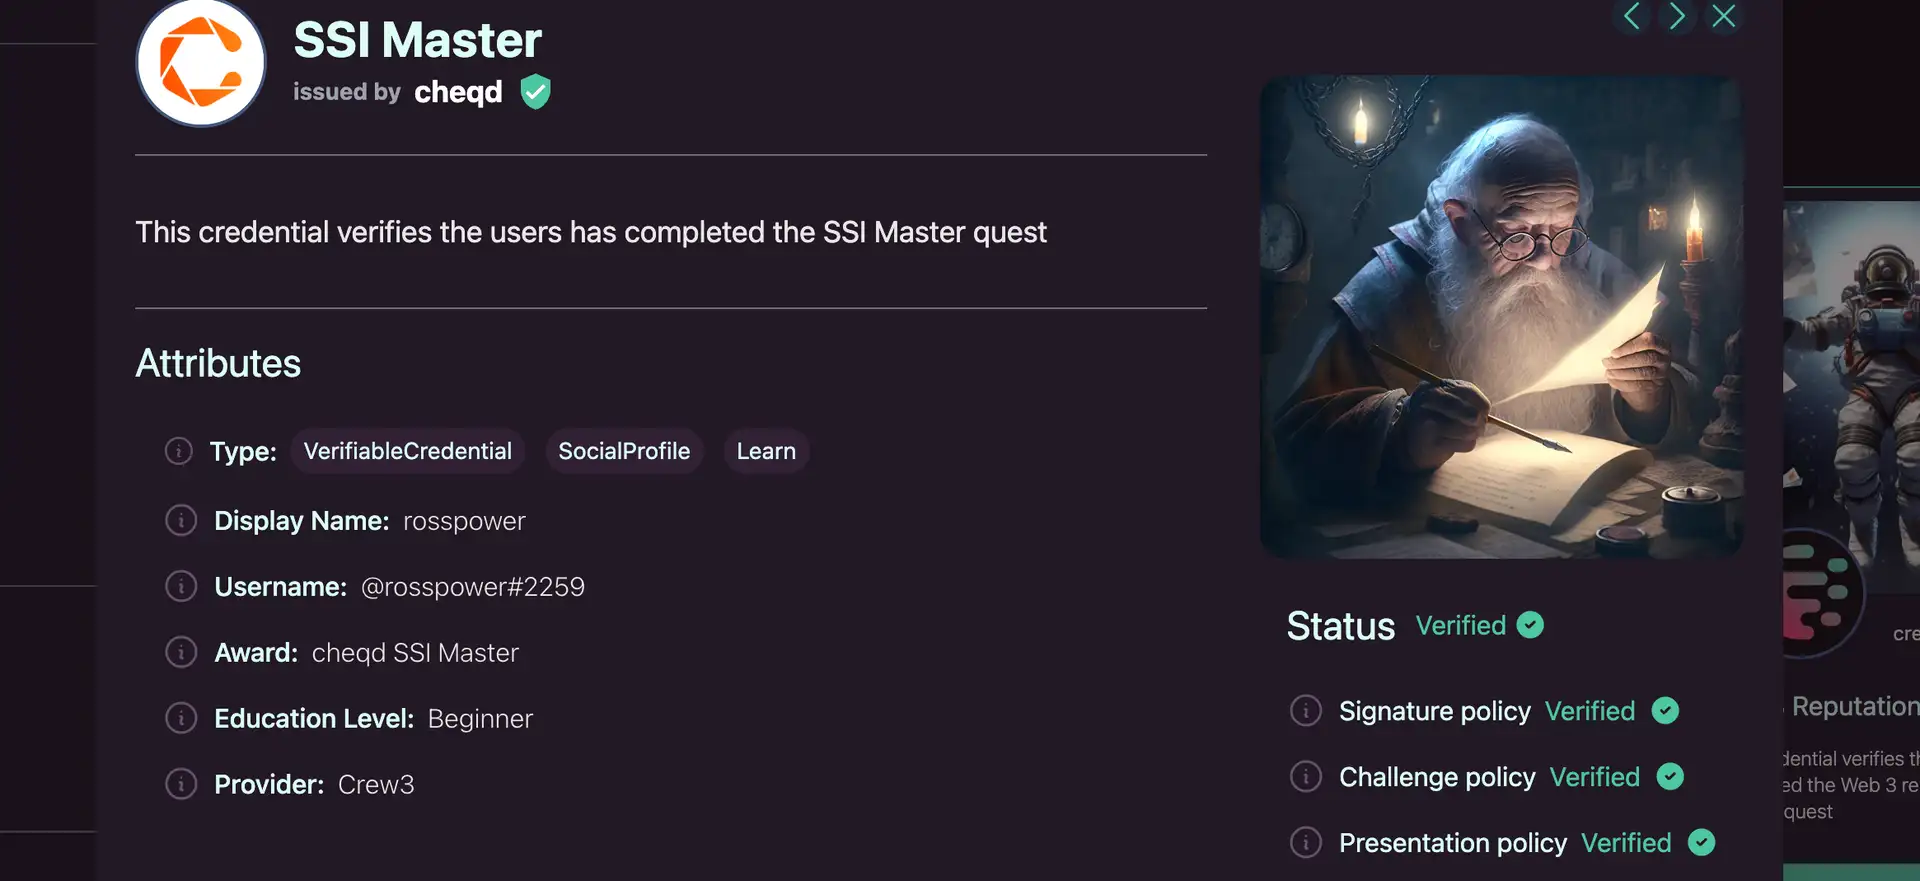Click the info icon beside Education Level

pyautogui.click(x=181, y=719)
